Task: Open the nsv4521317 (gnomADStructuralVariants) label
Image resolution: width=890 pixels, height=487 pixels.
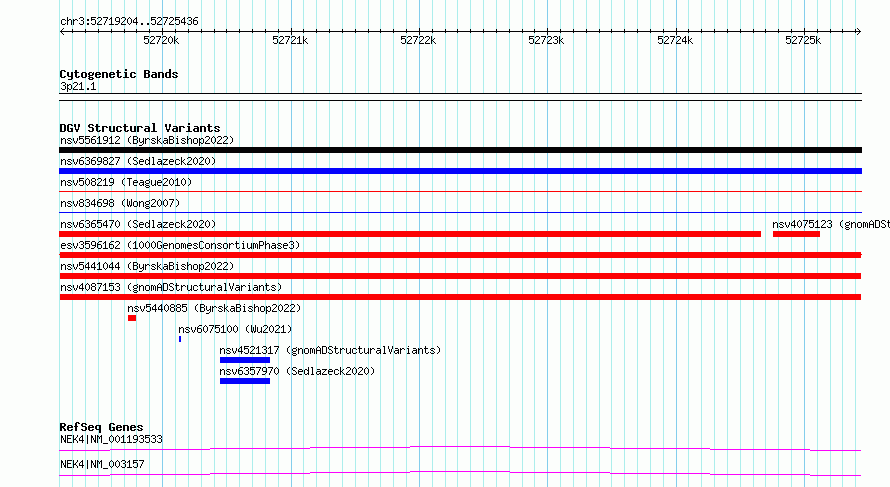Action: click(x=330, y=350)
